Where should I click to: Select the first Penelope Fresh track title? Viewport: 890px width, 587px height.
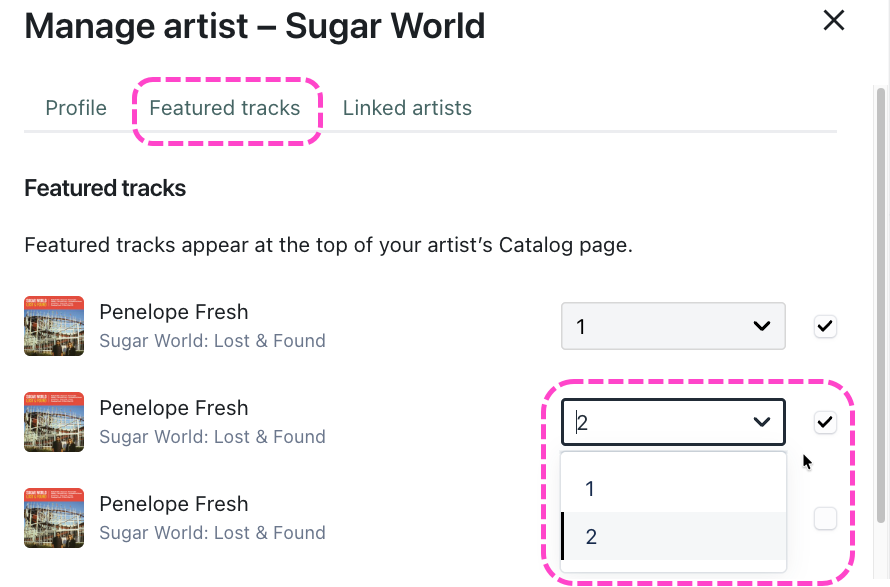pyautogui.click(x=174, y=312)
